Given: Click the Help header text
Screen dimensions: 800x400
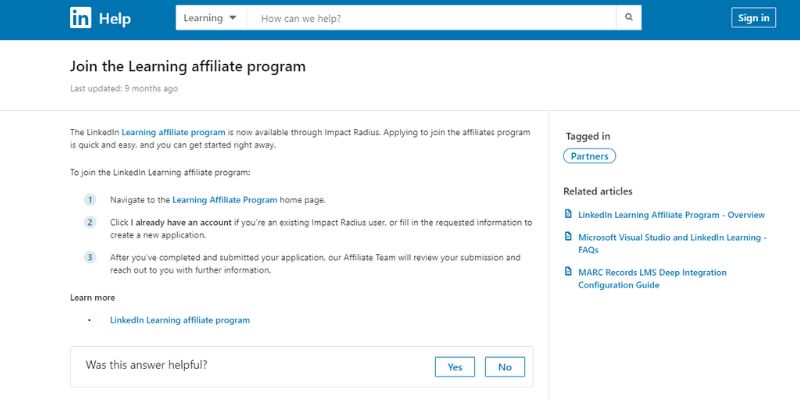Looking at the screenshot, I should [x=115, y=19].
